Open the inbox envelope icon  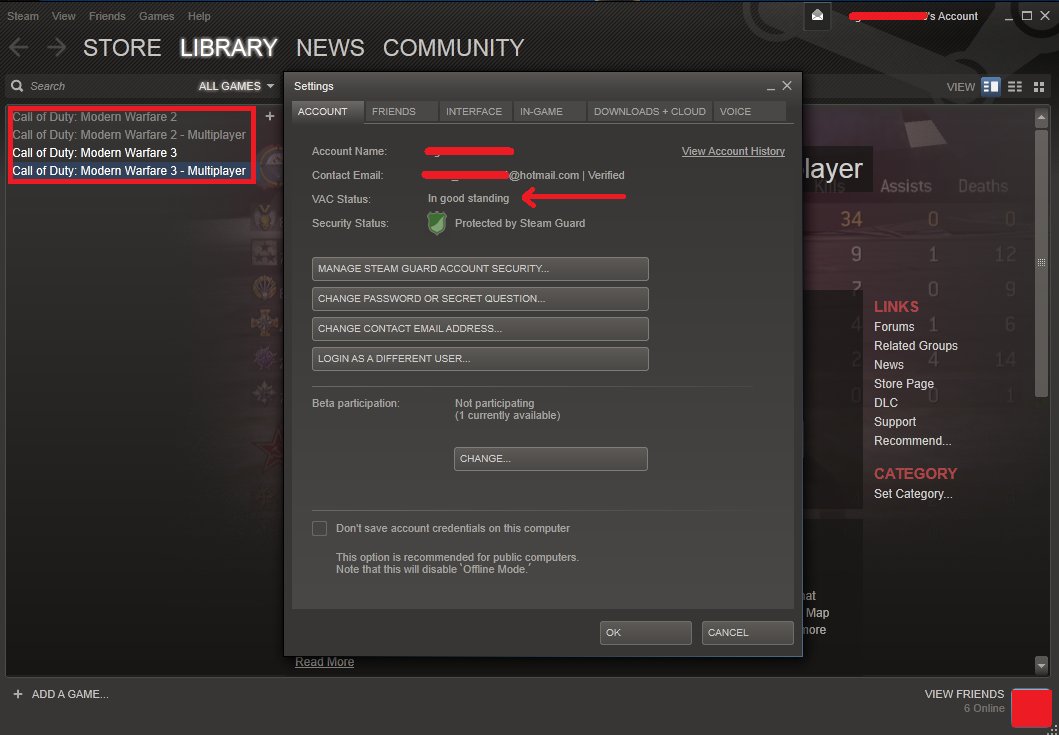point(817,16)
